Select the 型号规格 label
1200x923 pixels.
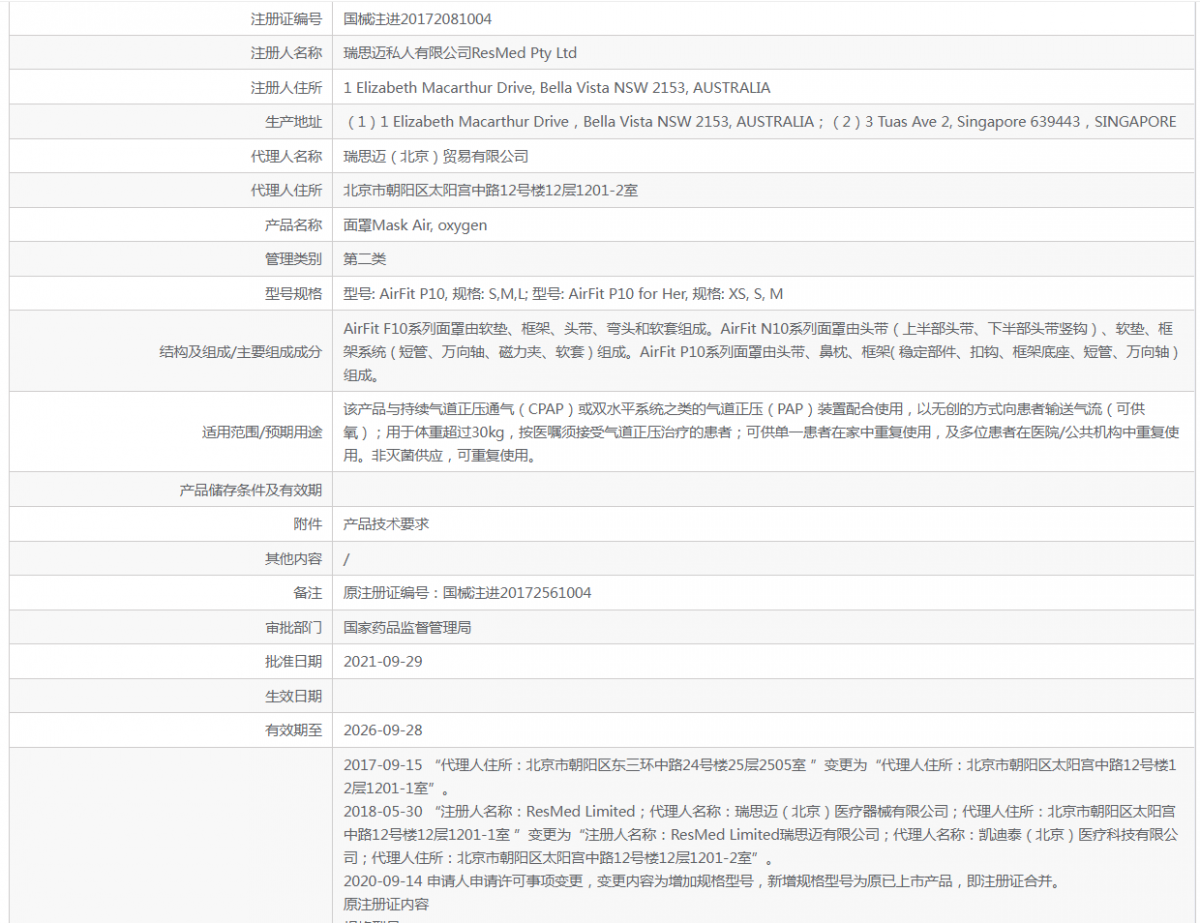point(293,293)
